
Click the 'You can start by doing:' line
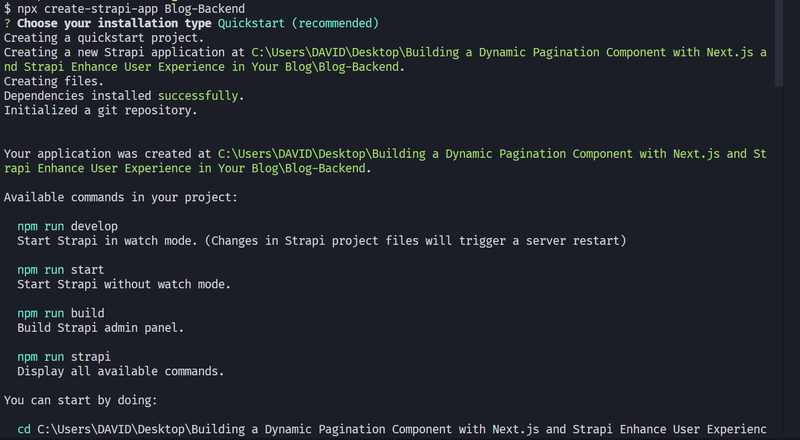click(x=81, y=401)
